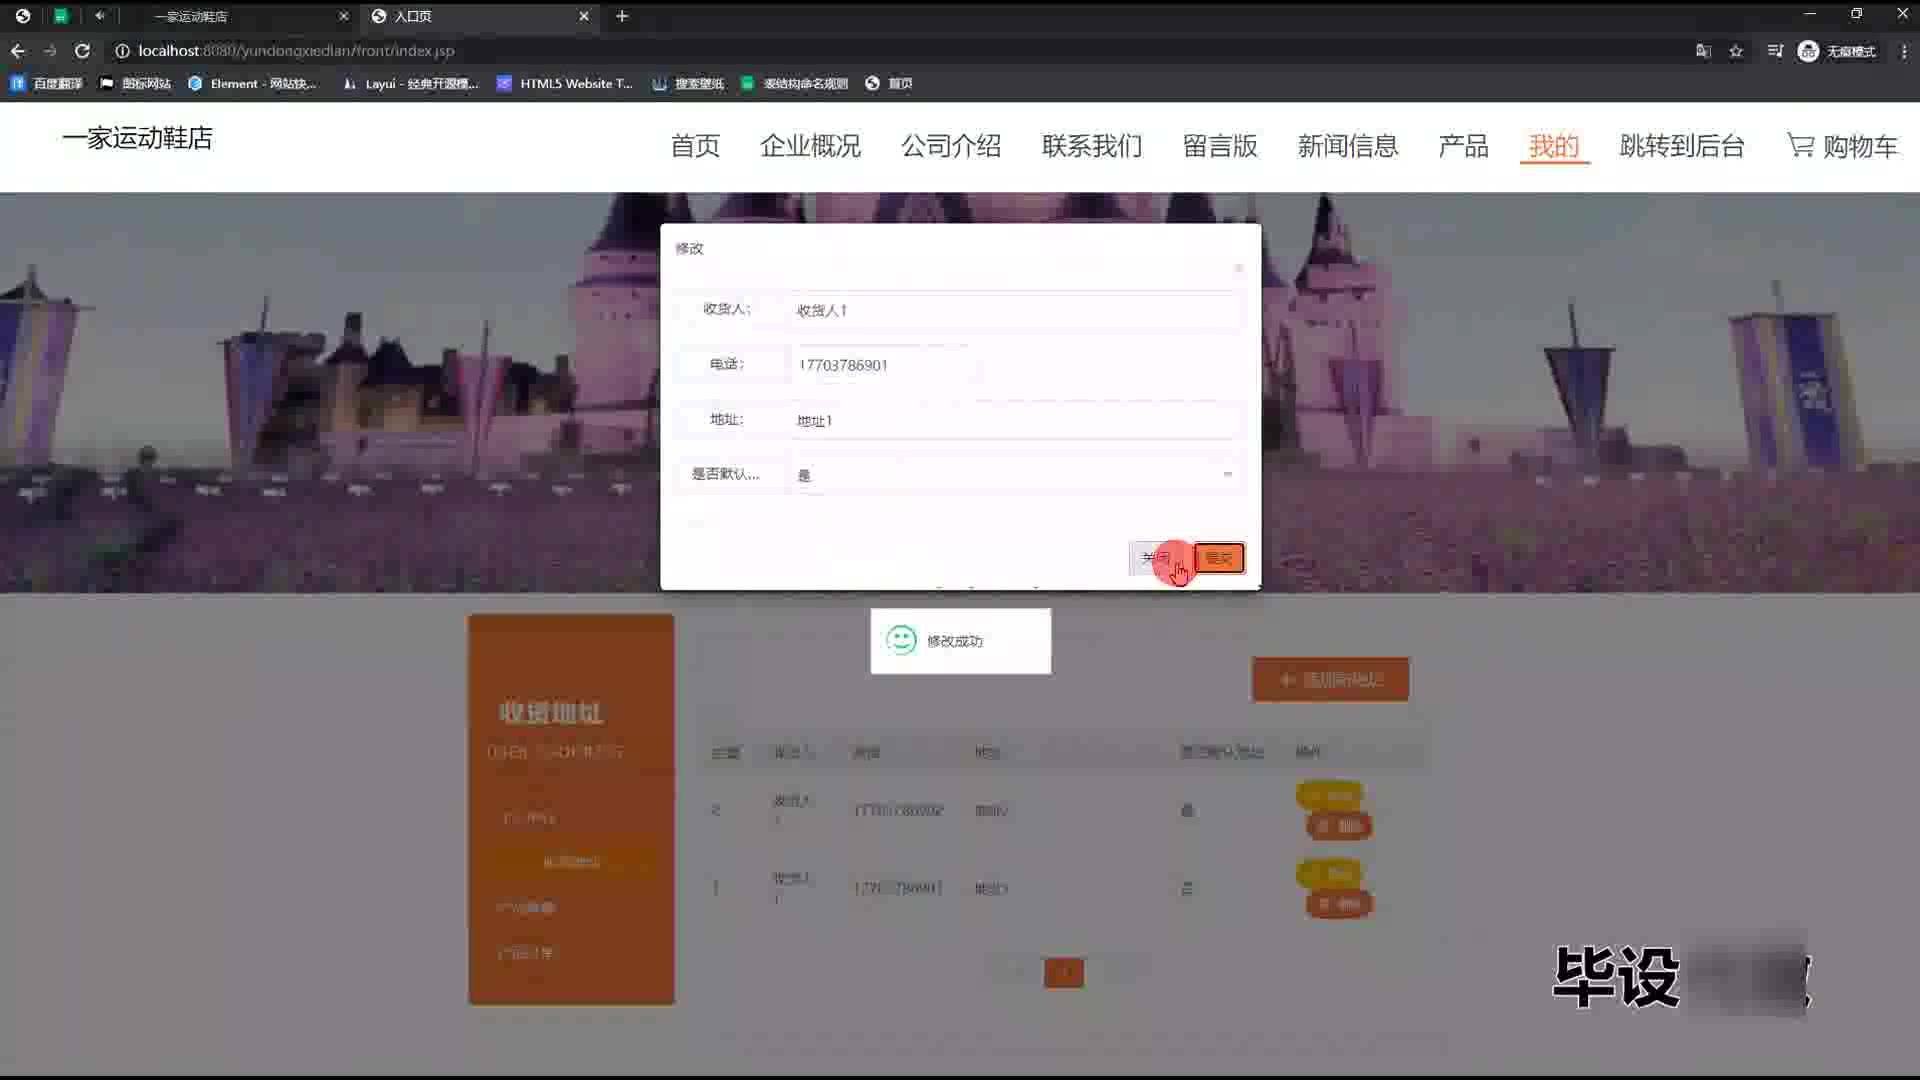The width and height of the screenshot is (1920, 1080).
Task: Switch to the 一家运动鞋店 tab
Action: point(240,16)
